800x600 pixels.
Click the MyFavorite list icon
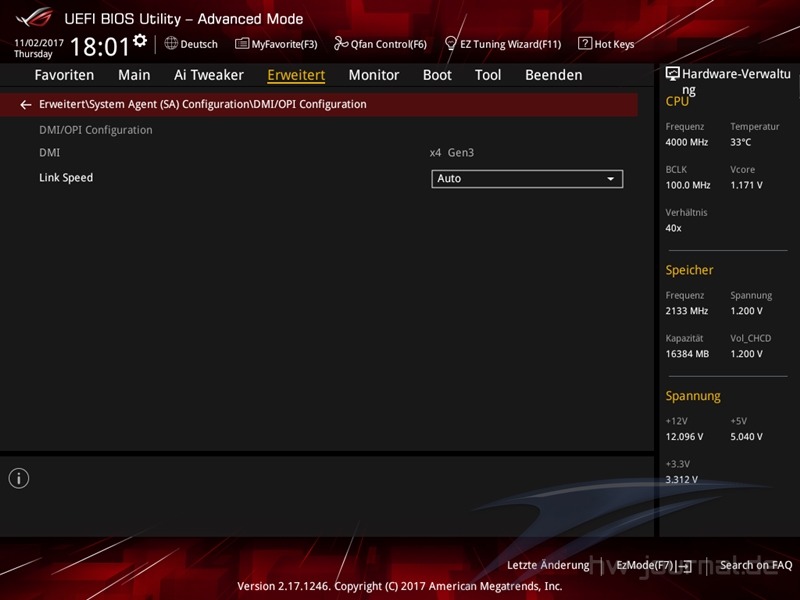point(242,43)
